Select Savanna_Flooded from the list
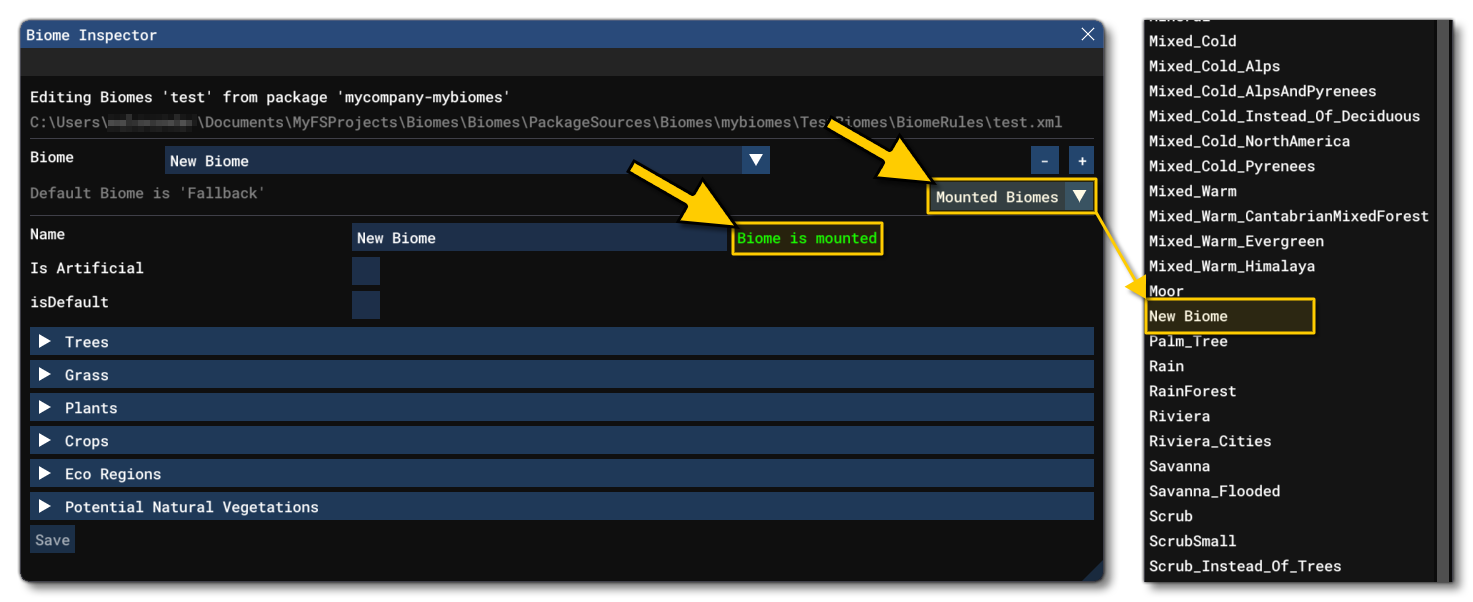The image size is (1473, 602). tap(1214, 491)
